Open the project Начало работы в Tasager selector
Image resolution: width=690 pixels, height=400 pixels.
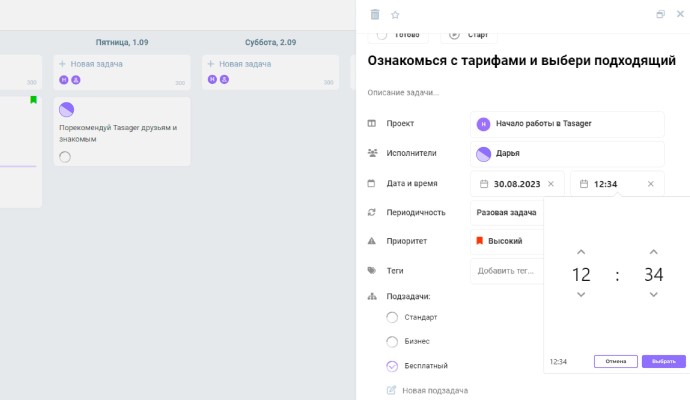566,124
